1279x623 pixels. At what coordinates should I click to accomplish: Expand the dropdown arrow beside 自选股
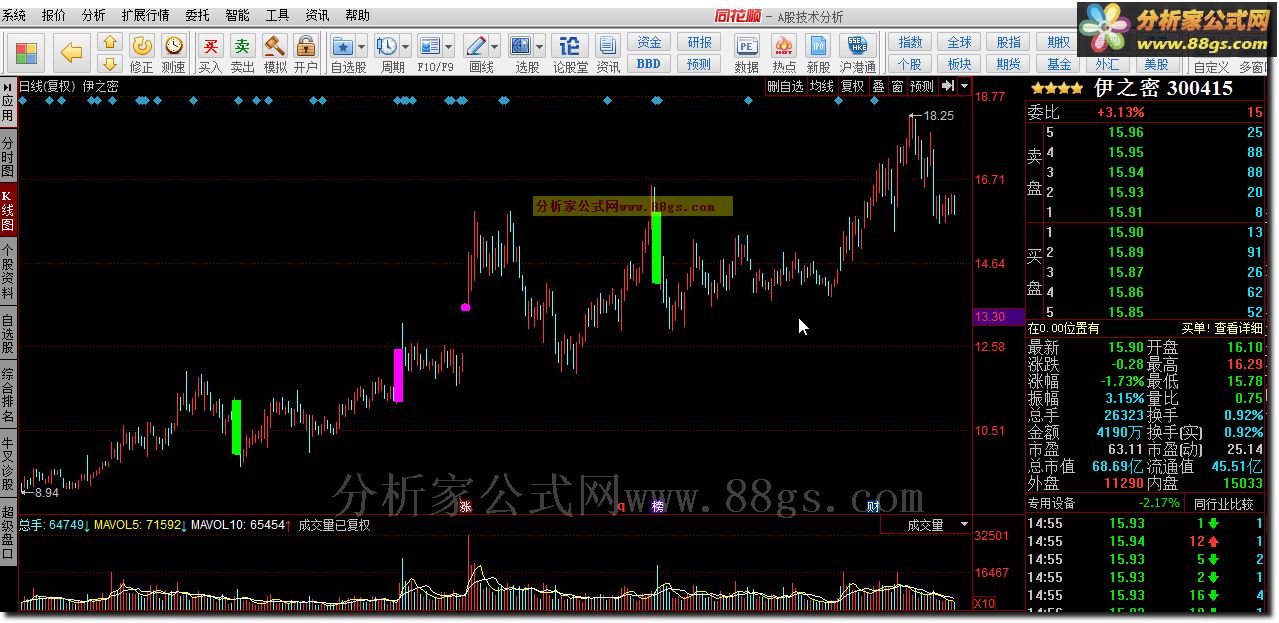point(362,46)
